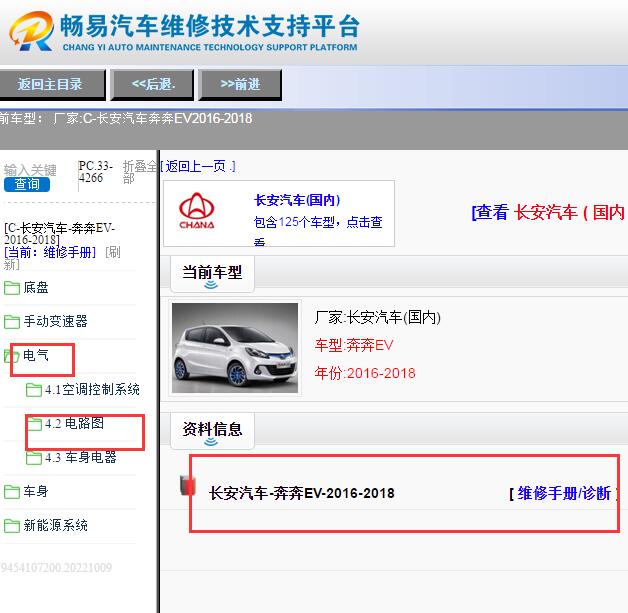Open the folder icon beside 车身
Image resolution: width=628 pixels, height=613 pixels.
[x=12, y=492]
